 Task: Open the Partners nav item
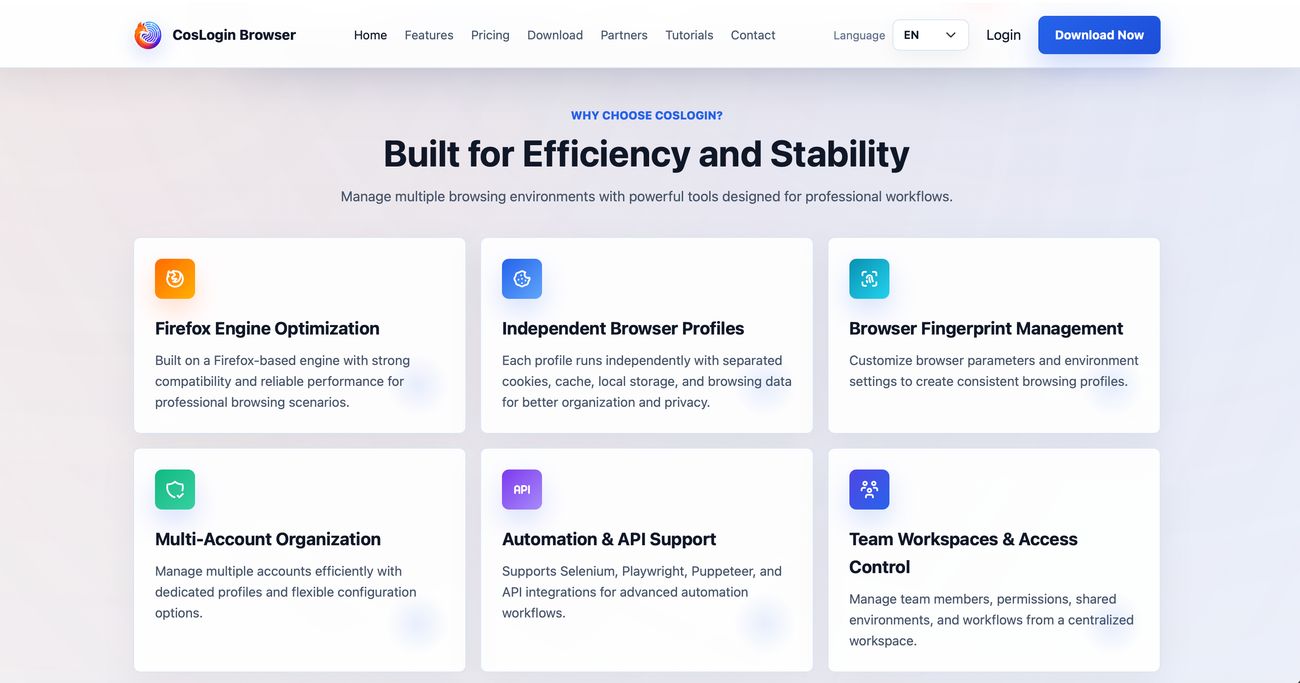624,35
